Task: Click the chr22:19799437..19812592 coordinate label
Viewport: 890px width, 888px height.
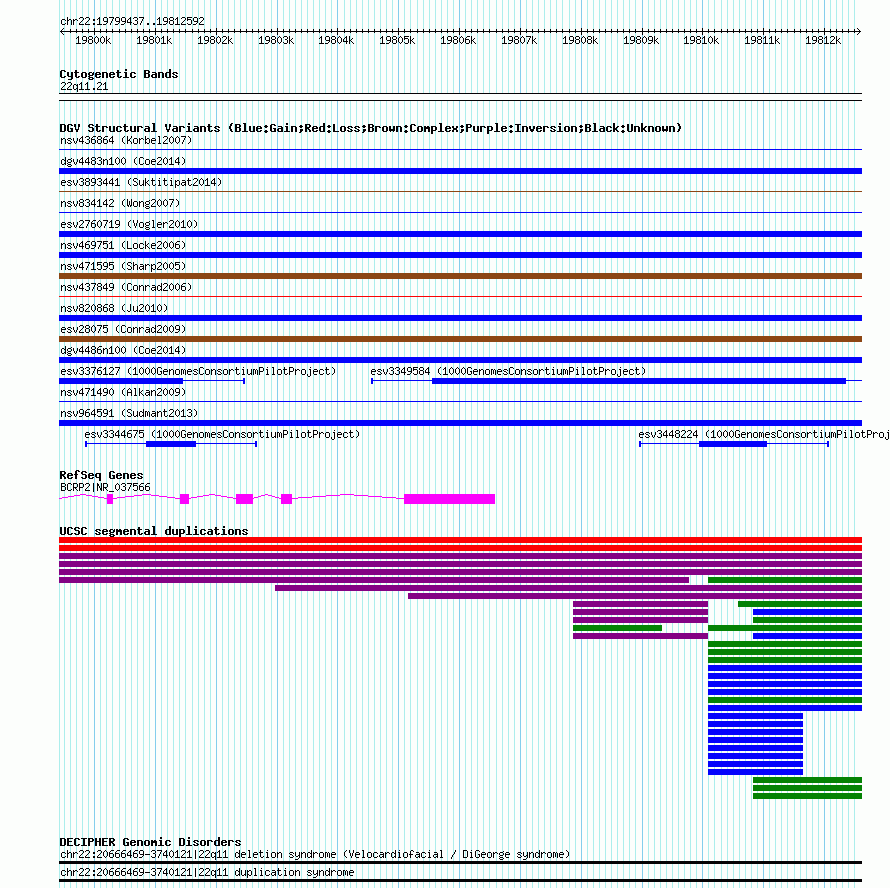Action: pyautogui.click(x=132, y=21)
